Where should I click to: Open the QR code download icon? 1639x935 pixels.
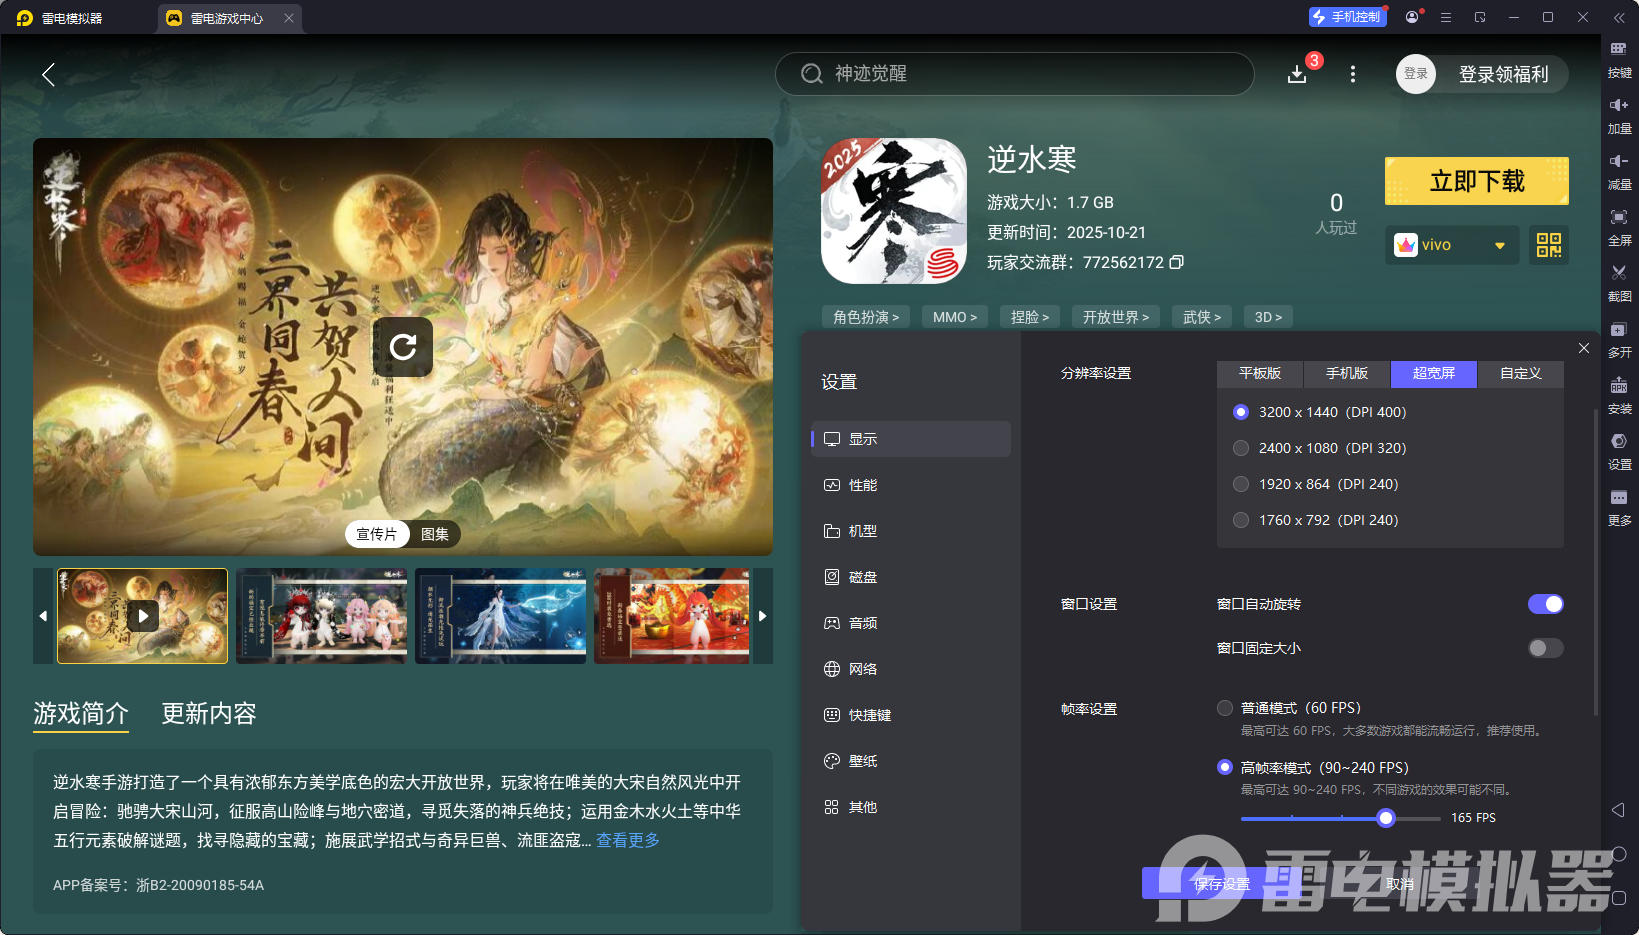point(1549,245)
